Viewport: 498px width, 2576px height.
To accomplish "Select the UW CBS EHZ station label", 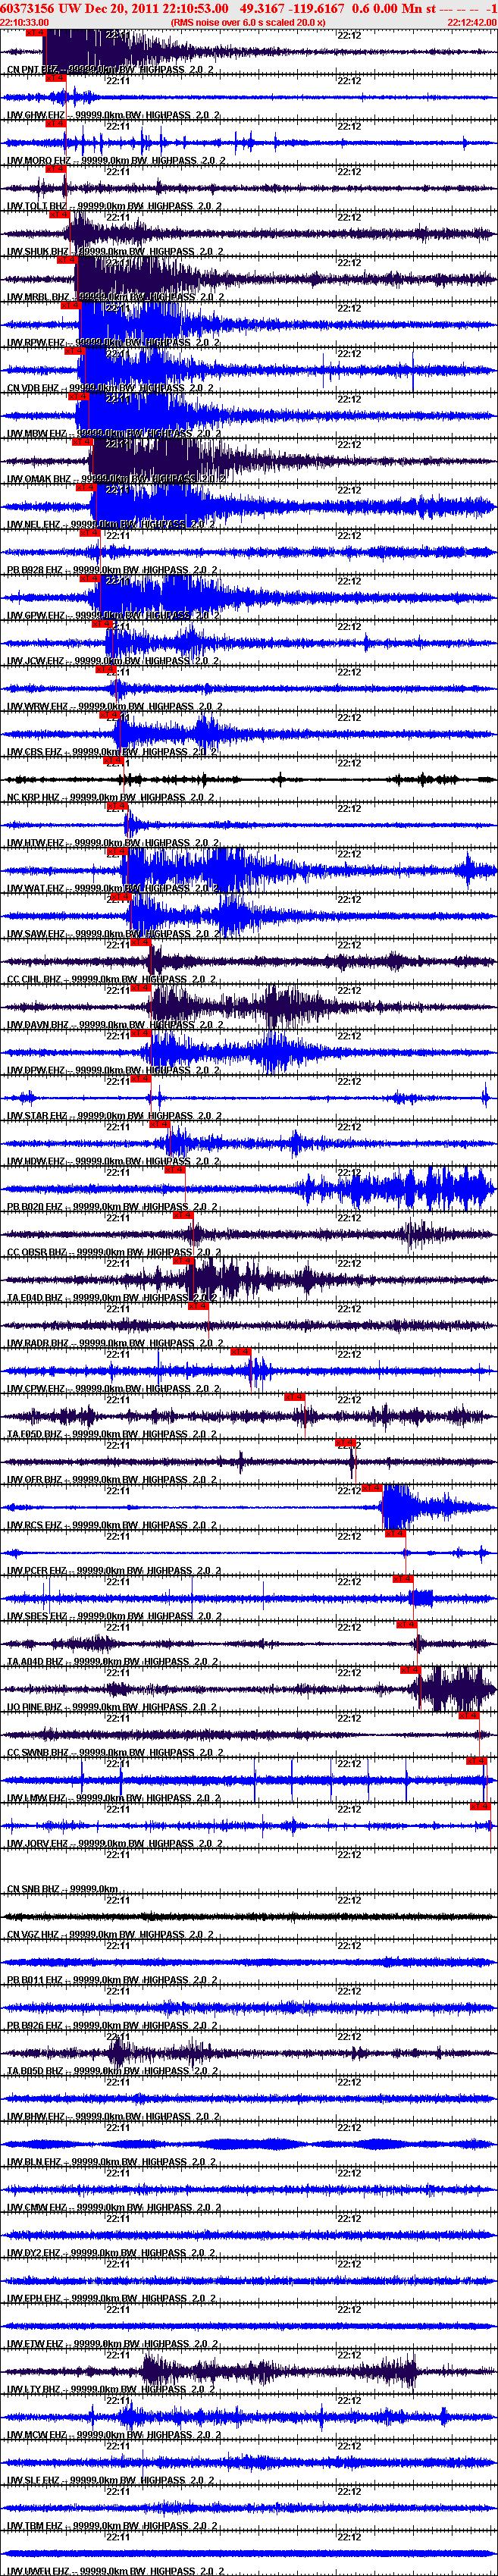I will [35, 752].
